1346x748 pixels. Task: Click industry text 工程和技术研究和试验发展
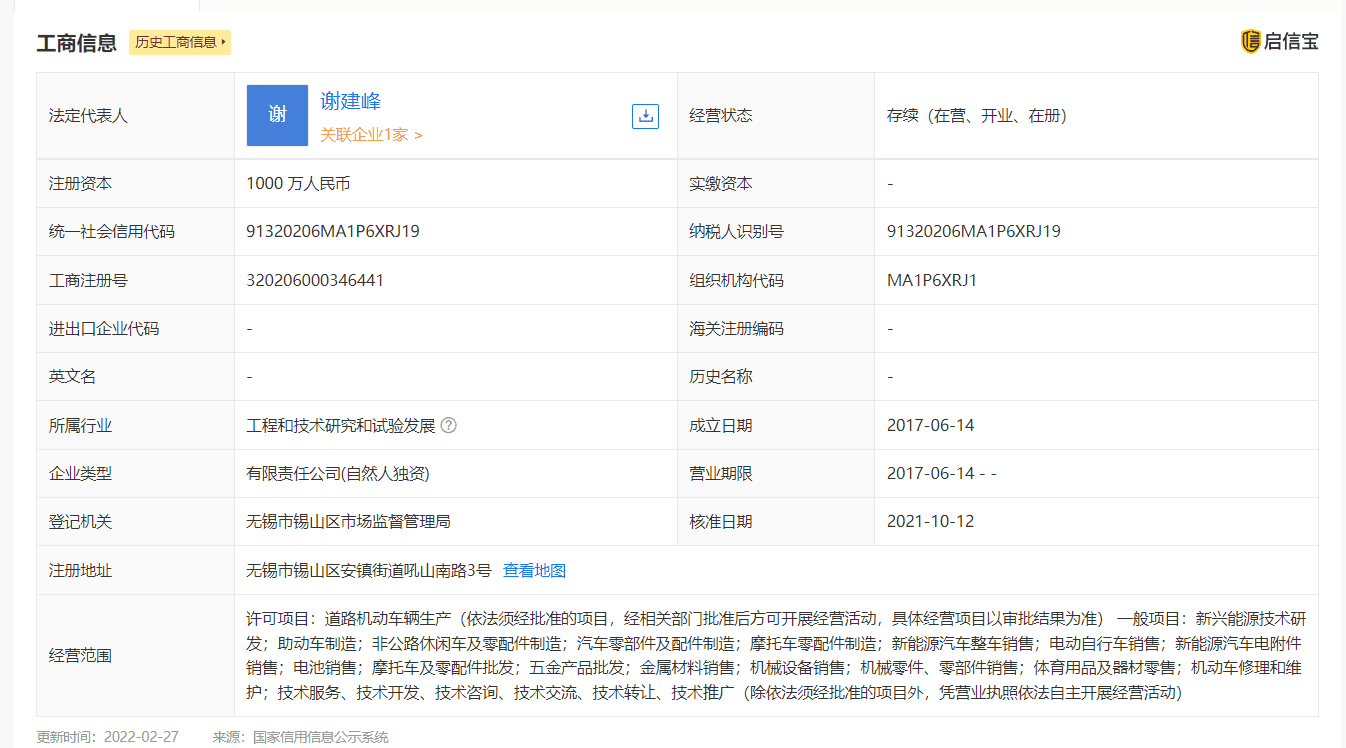[341, 425]
